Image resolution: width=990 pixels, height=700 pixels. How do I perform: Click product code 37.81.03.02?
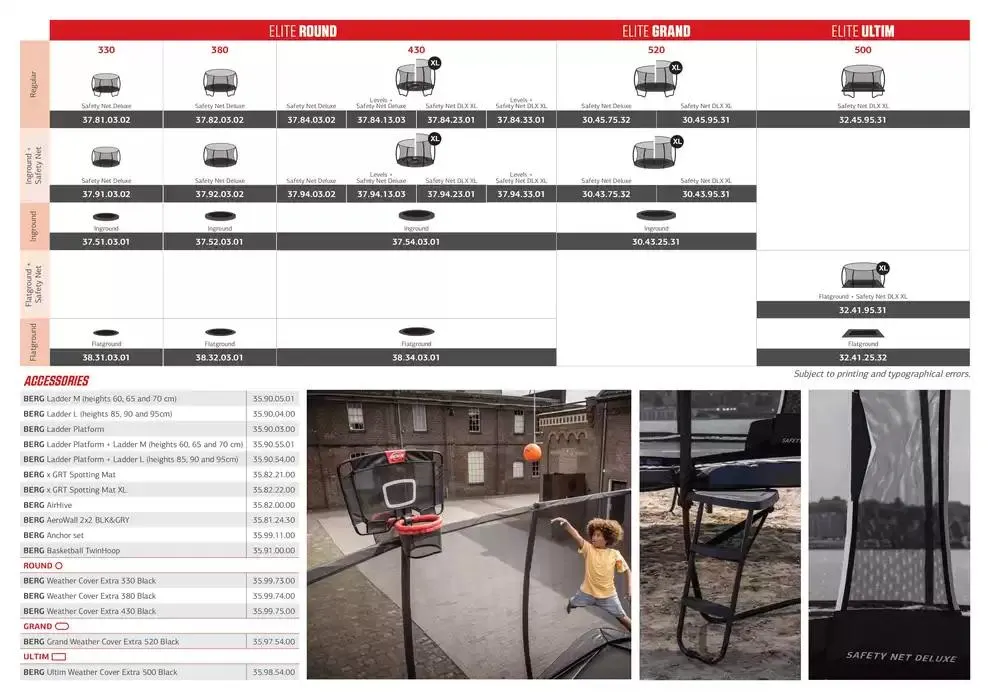point(106,120)
